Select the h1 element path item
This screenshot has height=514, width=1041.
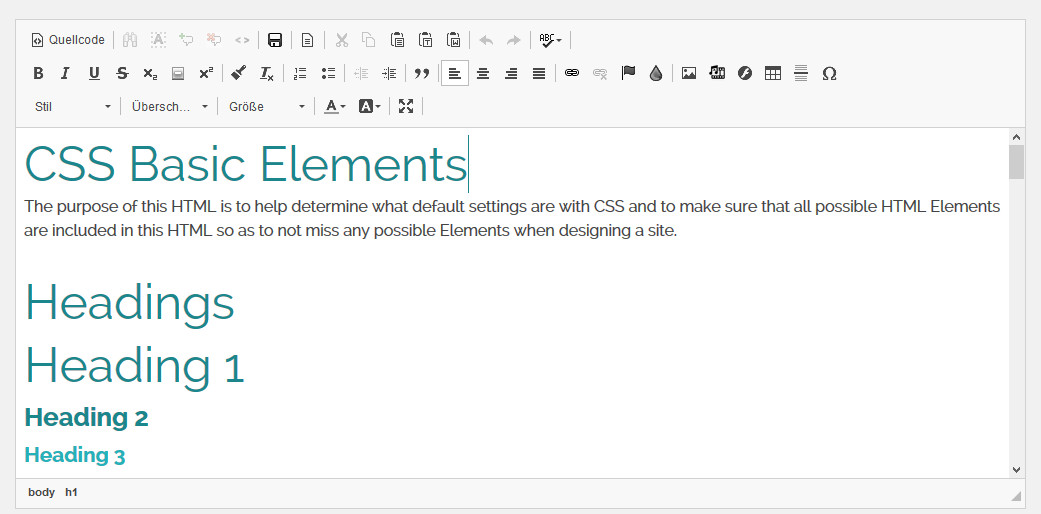(71, 492)
